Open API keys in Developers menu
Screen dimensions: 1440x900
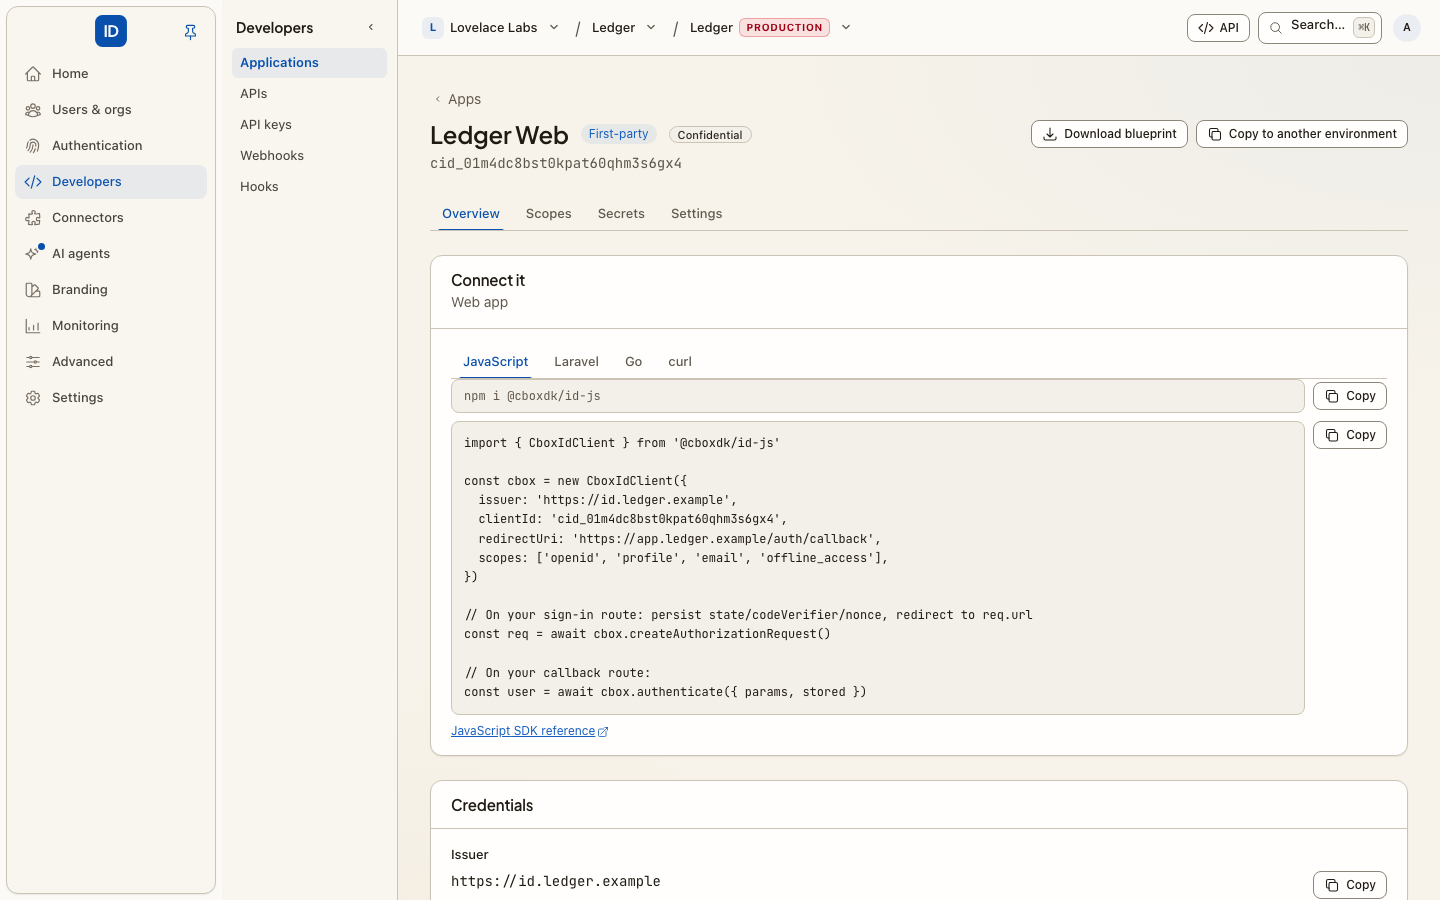point(309,125)
